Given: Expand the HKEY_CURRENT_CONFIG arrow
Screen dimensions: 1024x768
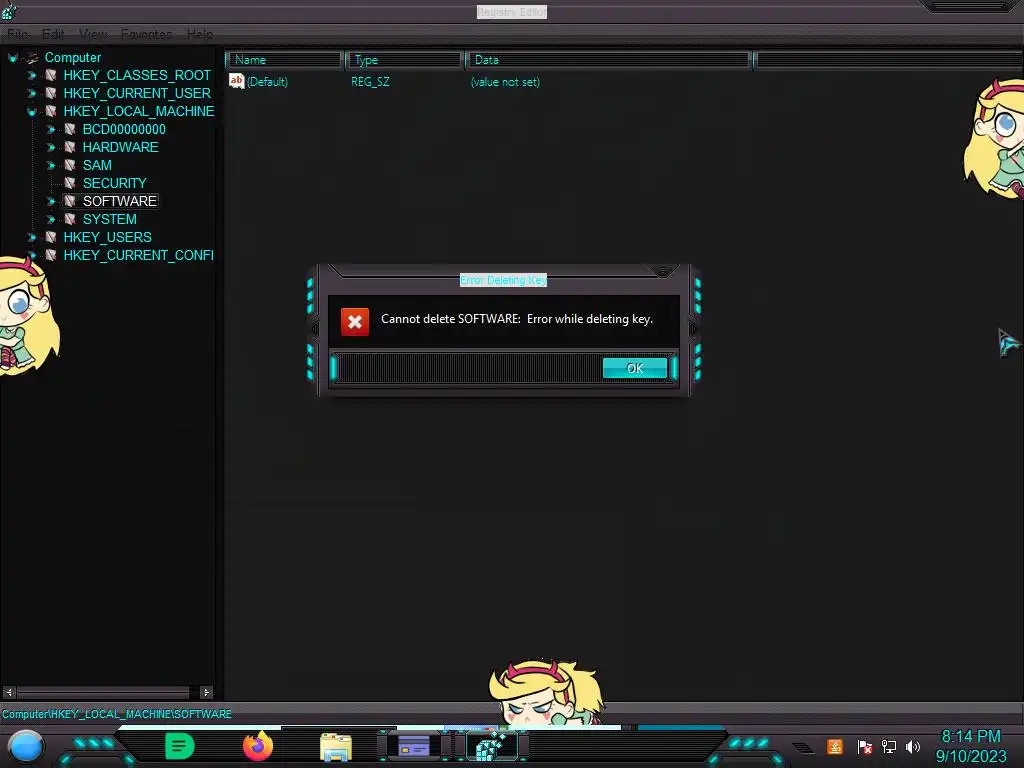Looking at the screenshot, I should 31,255.
